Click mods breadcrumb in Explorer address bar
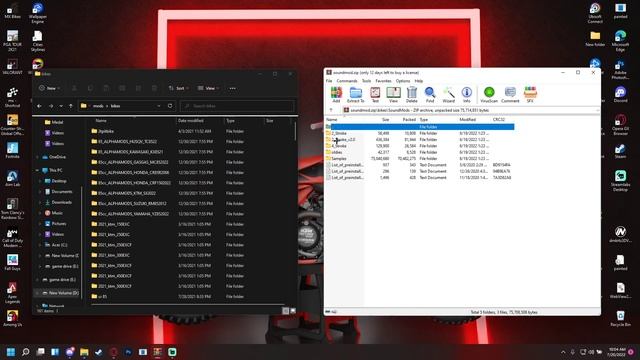The height and width of the screenshot is (360, 640). coord(98,106)
